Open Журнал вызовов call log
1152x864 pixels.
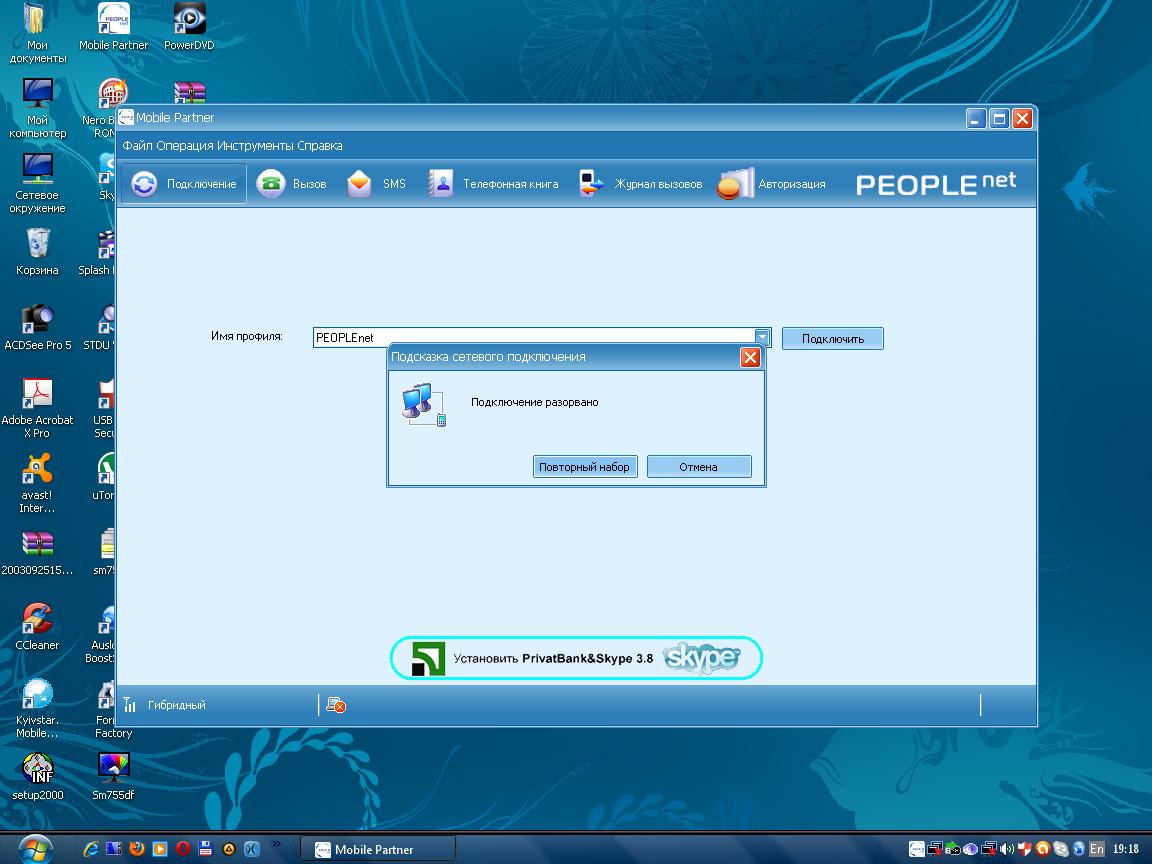[640, 184]
